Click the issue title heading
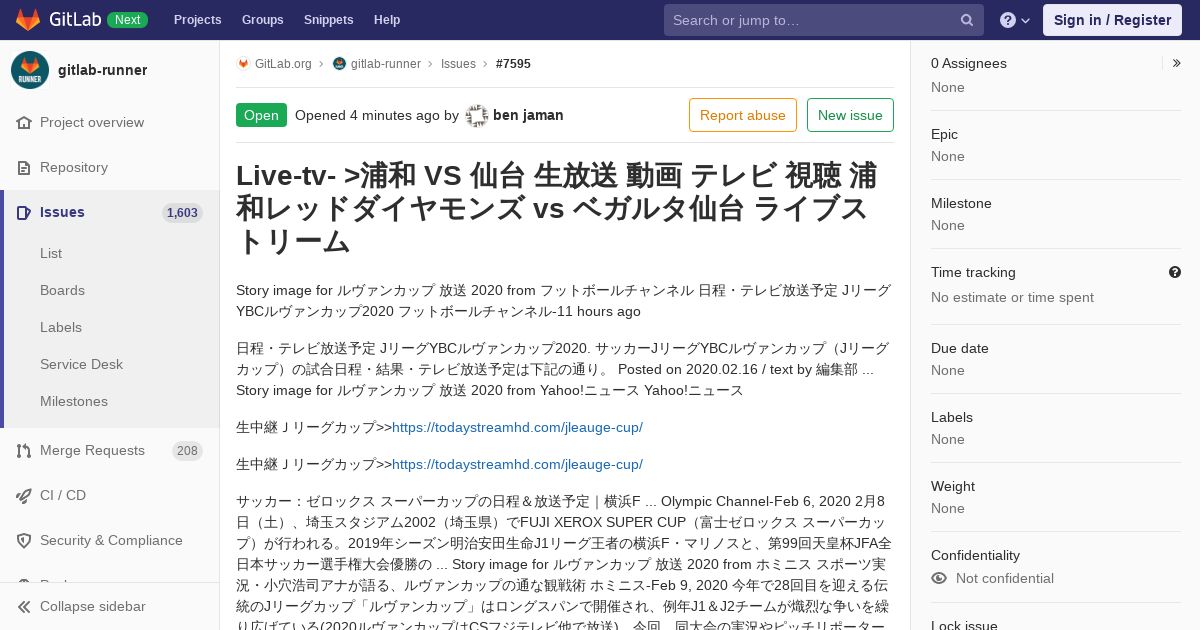The image size is (1200, 630). [x=565, y=208]
